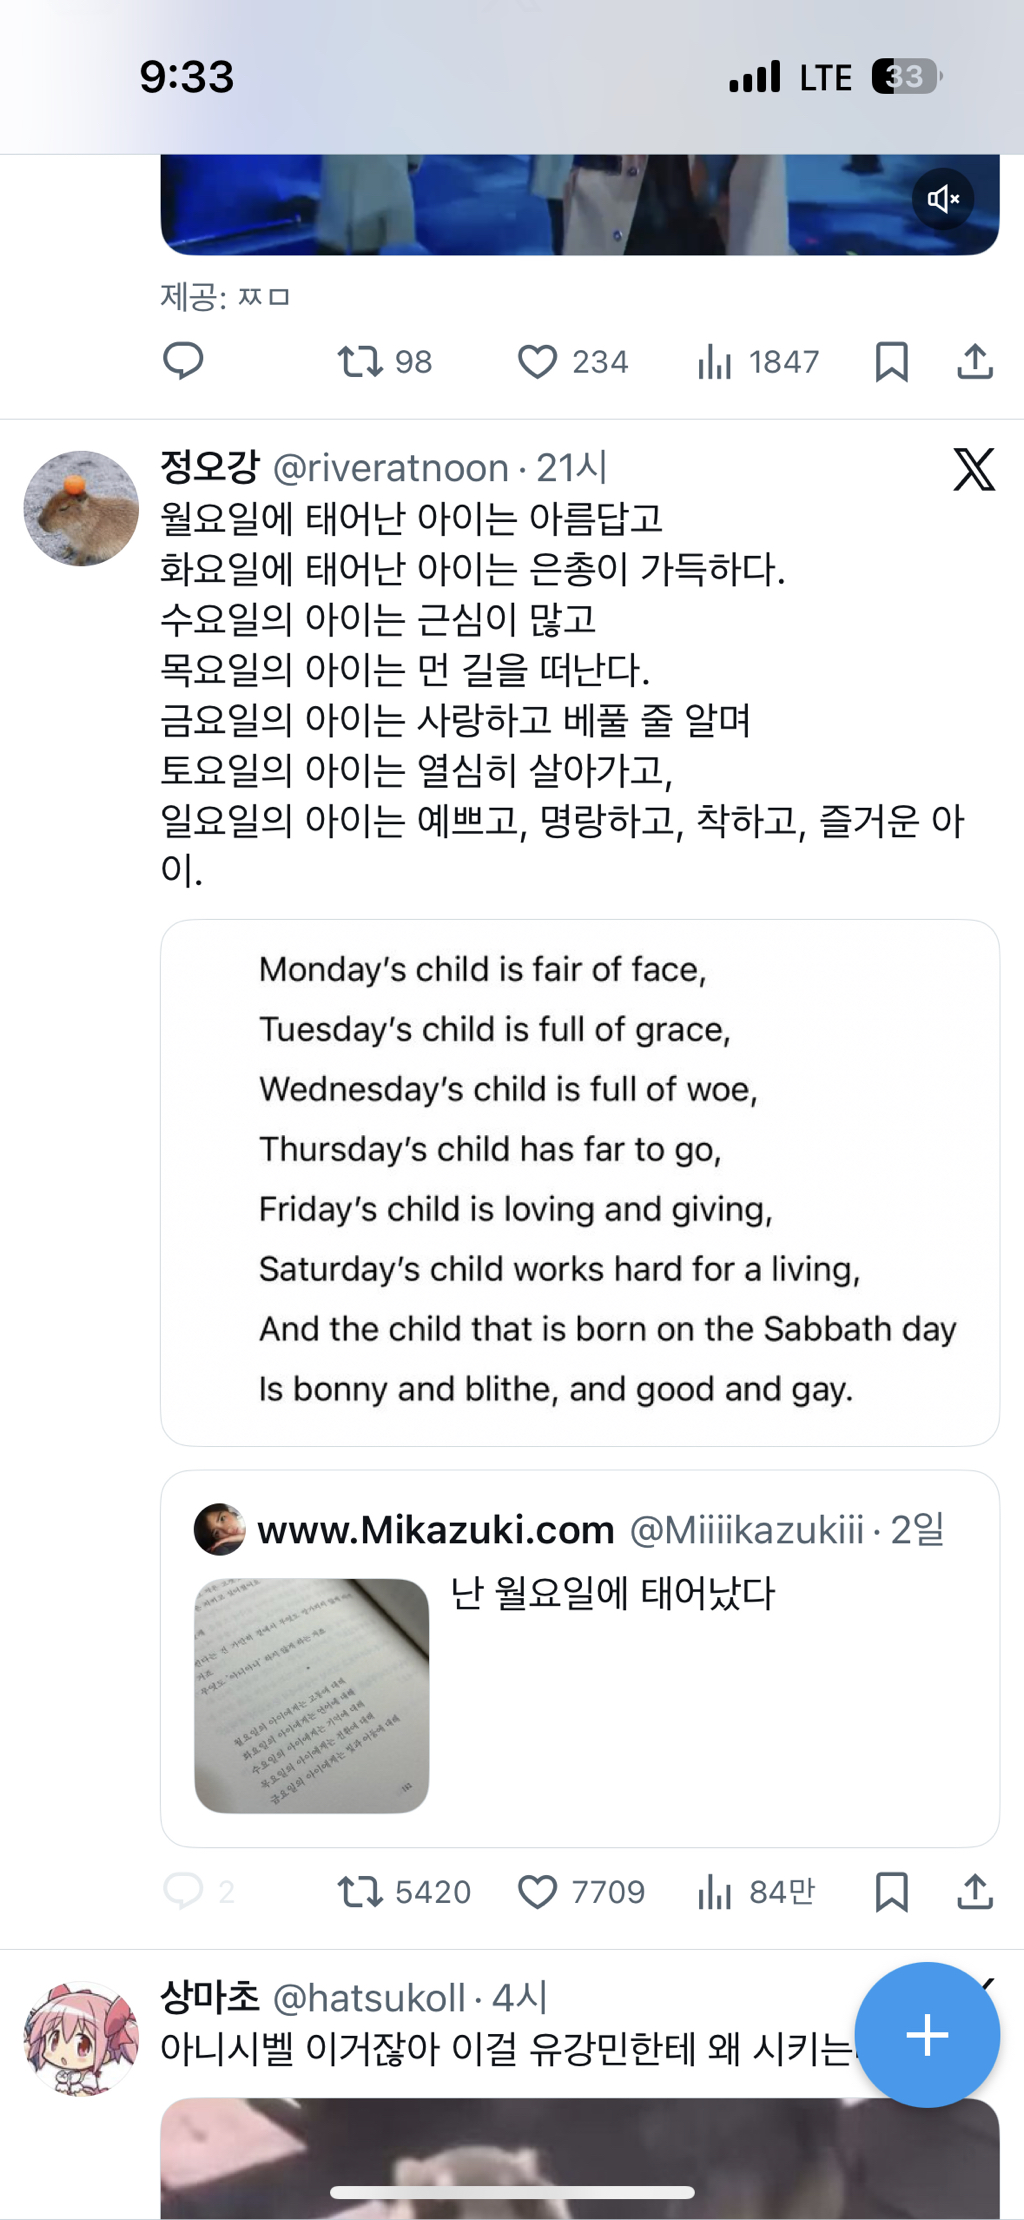Reply to the first tweet with 234 likes
1024x2220 pixels.
click(183, 361)
